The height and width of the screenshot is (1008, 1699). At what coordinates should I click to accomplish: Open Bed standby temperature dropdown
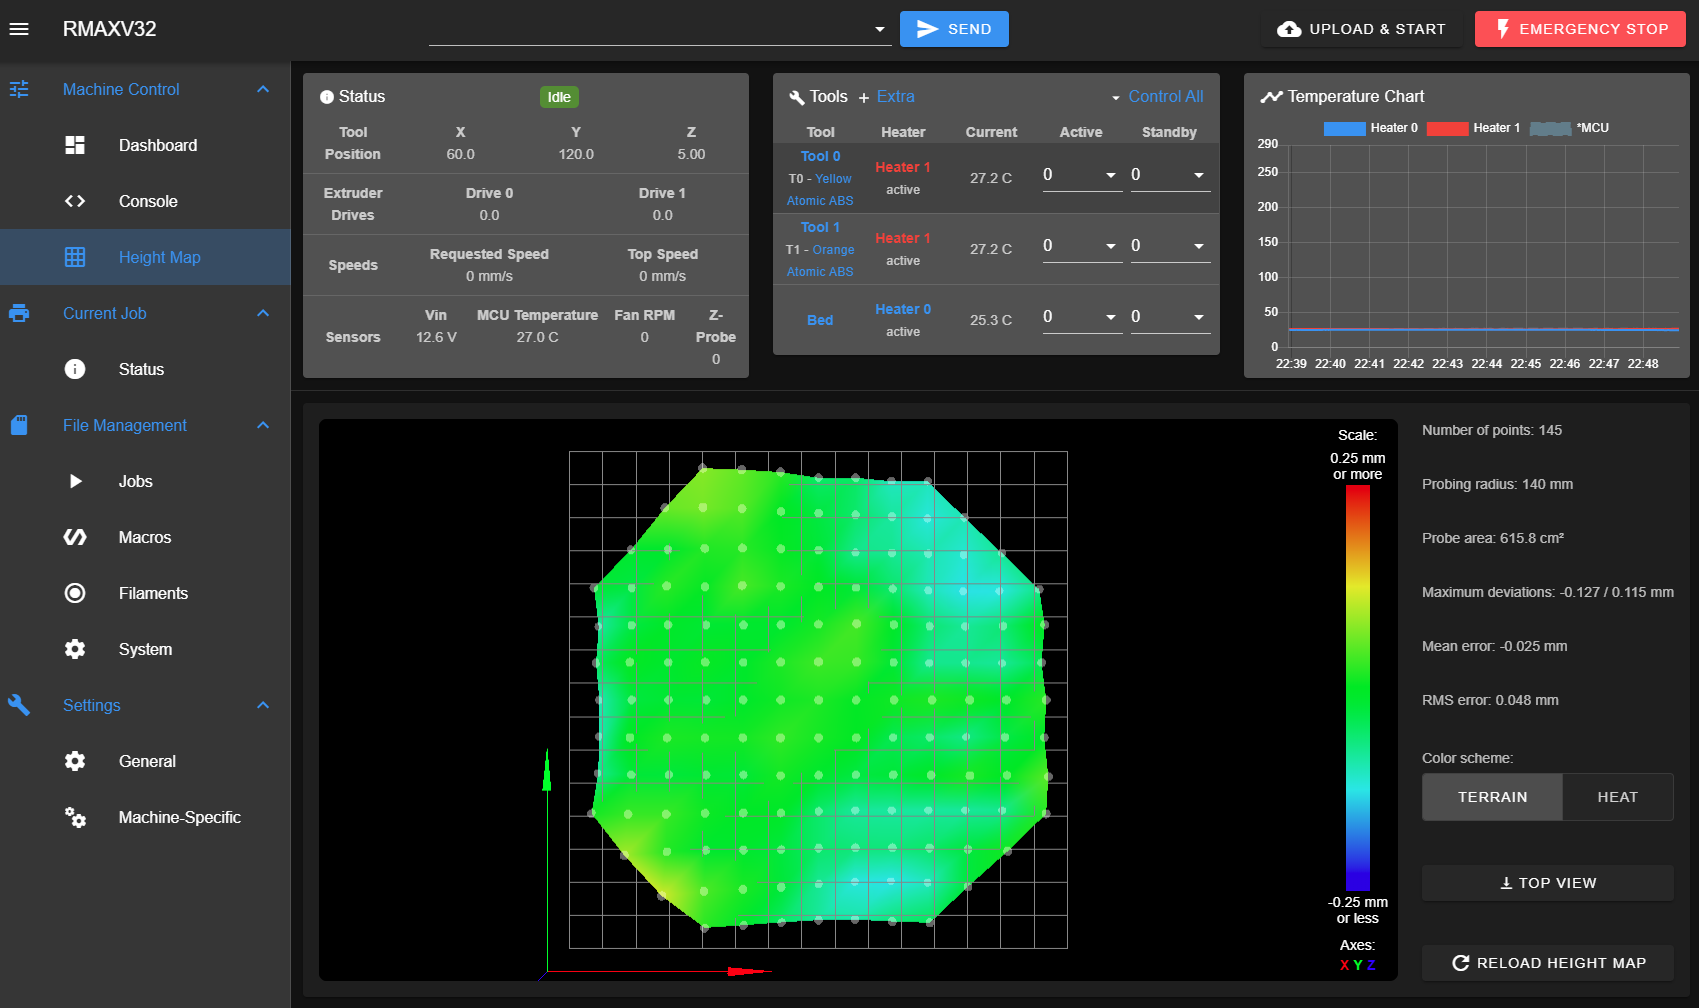click(x=1199, y=317)
